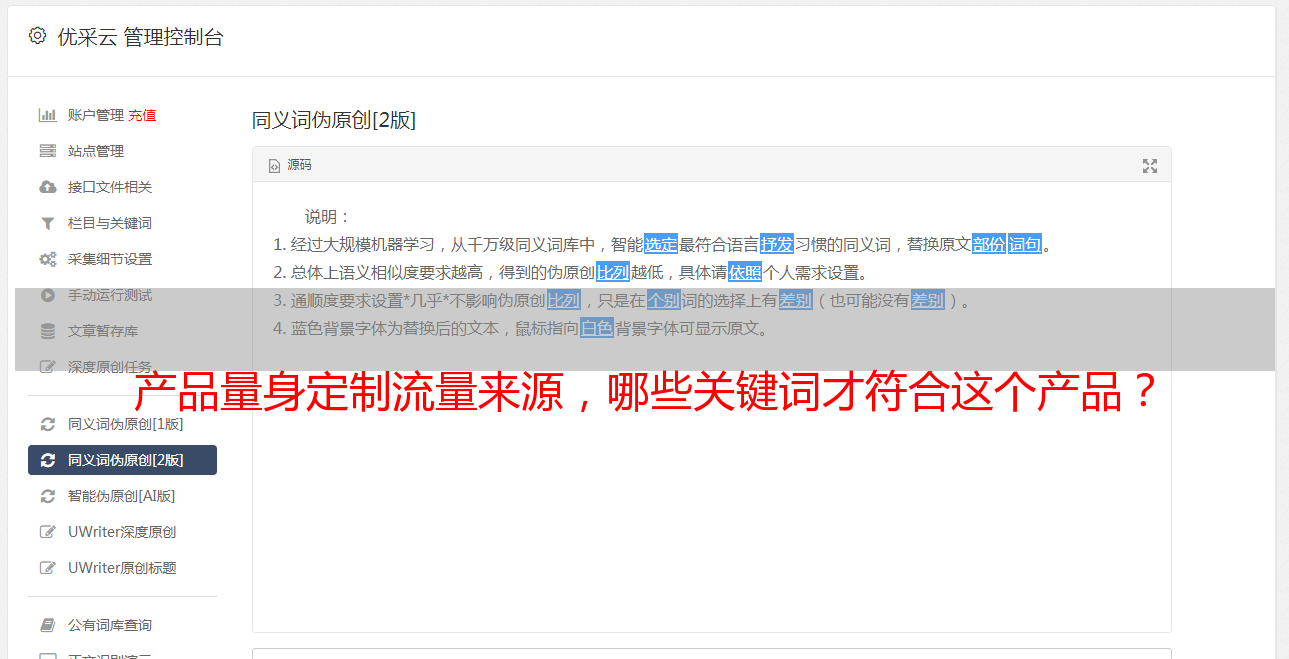1289x659 pixels.
Task: Click the refresh icon beside 智能伪原创[AI版]
Action: (47, 496)
